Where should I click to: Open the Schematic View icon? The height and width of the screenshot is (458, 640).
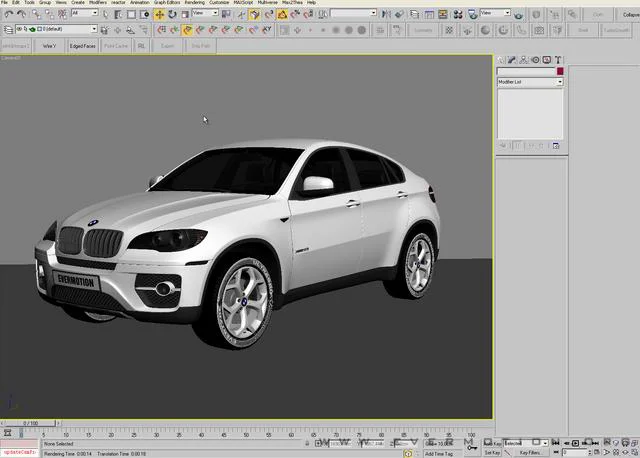[443, 15]
